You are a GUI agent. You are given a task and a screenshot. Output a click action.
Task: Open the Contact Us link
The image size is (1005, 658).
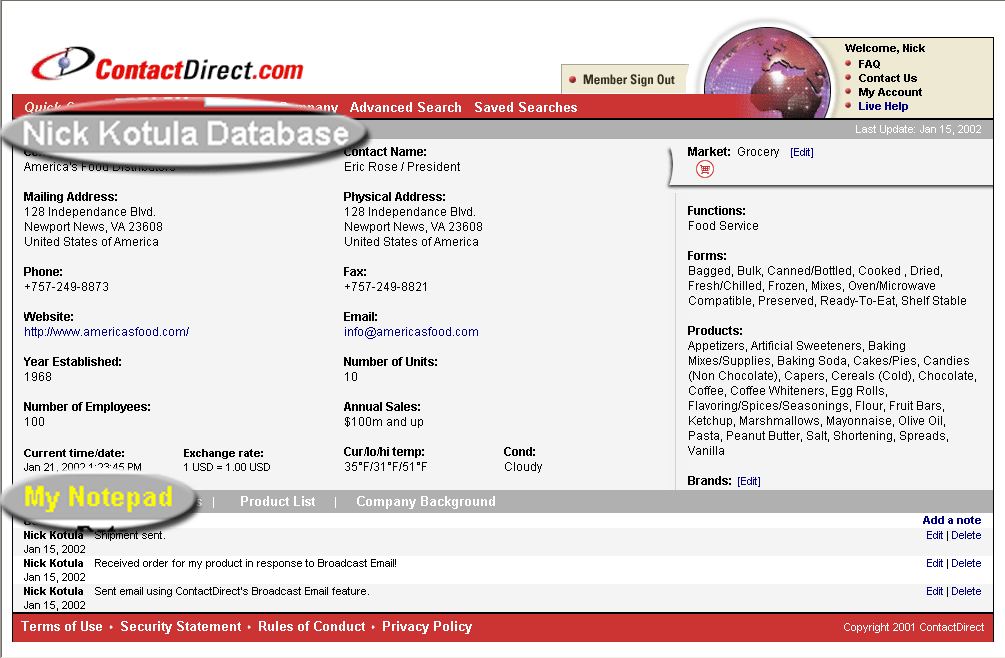tap(888, 78)
